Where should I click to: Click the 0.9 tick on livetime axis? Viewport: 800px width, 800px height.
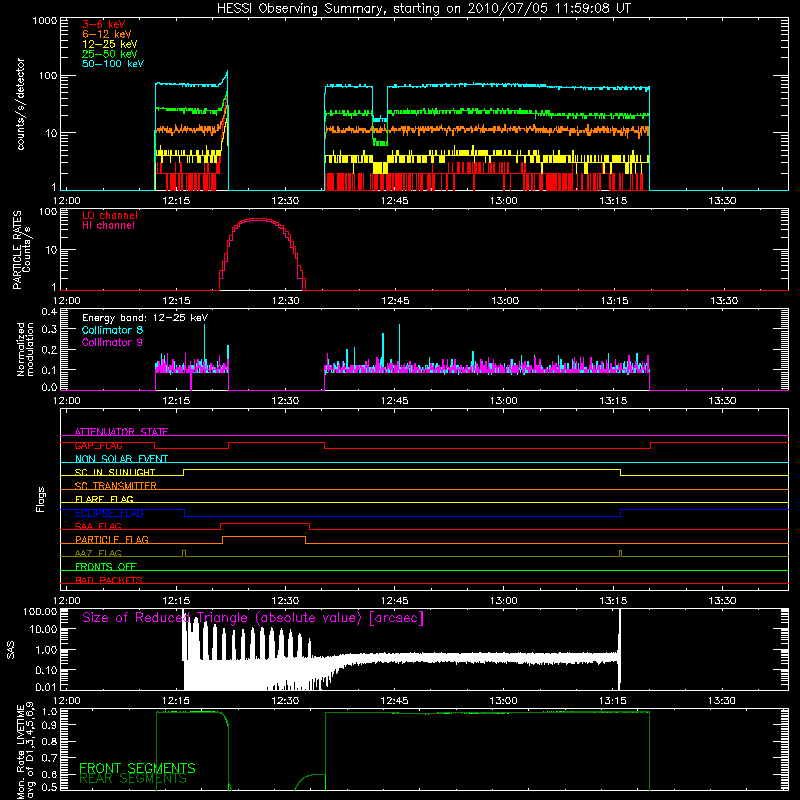click(49, 725)
